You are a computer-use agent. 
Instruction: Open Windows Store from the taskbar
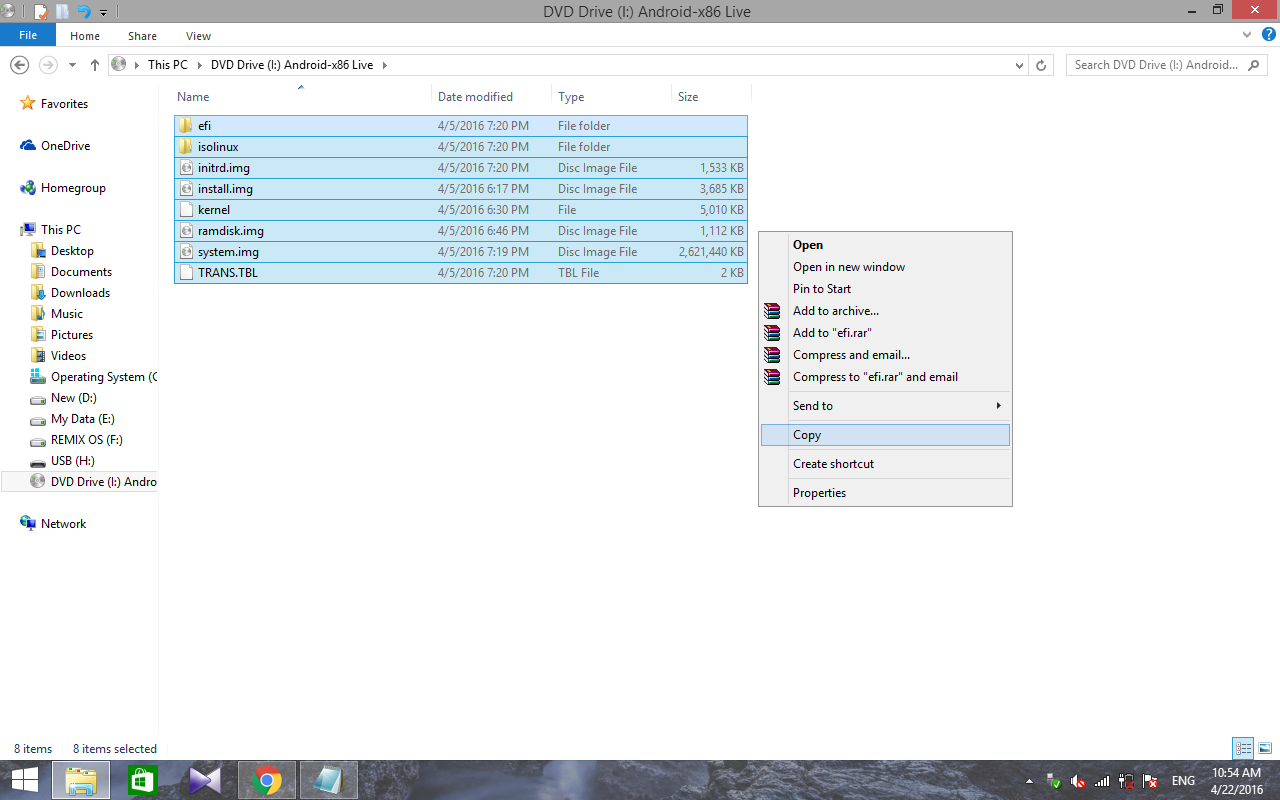tap(143, 780)
